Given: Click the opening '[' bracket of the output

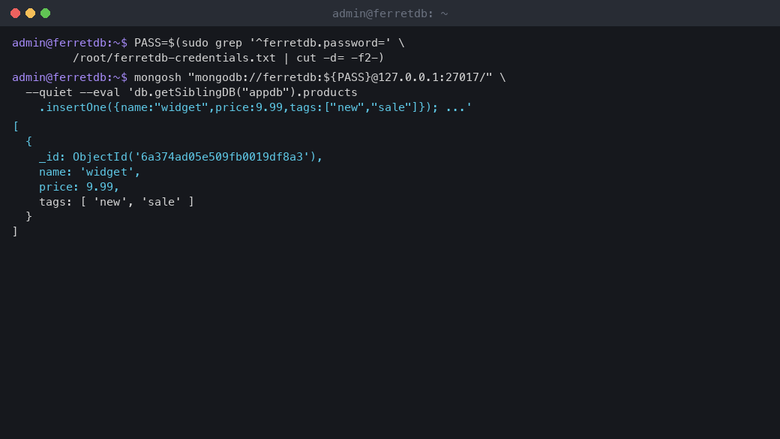Looking at the screenshot, I should pos(15,126).
